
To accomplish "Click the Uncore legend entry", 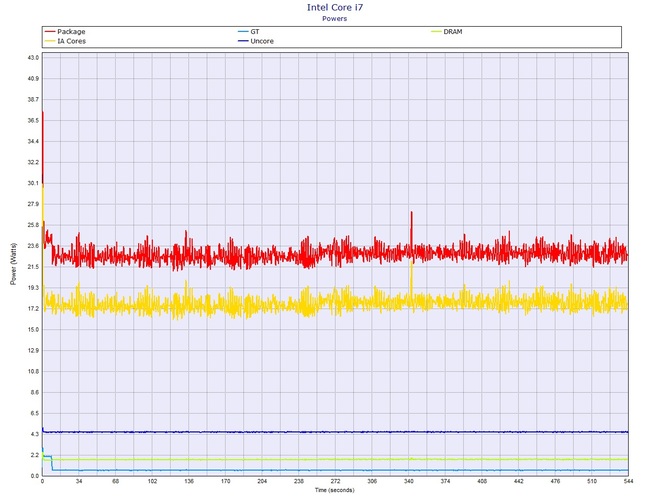I will (256, 41).
